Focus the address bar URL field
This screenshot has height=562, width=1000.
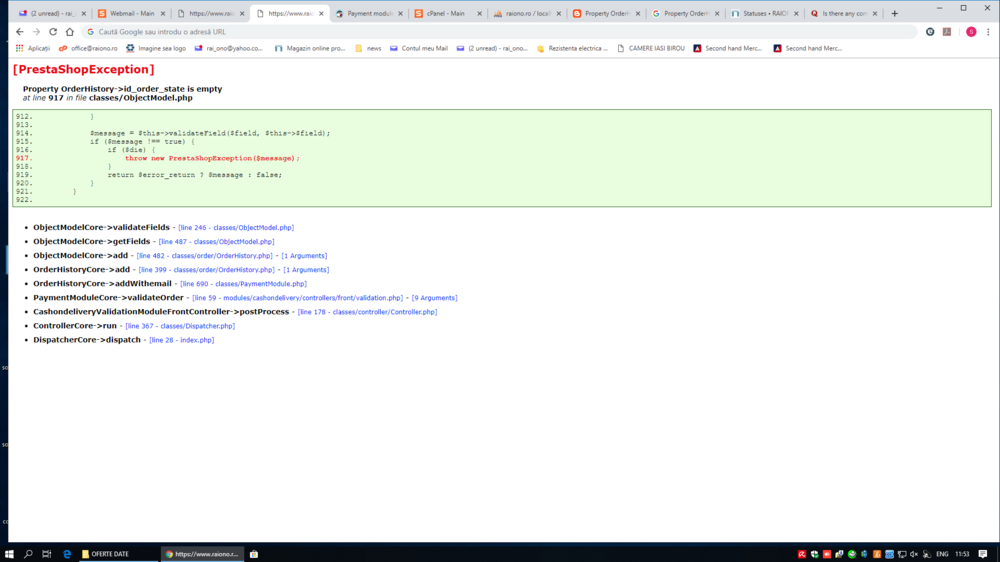coord(497,32)
